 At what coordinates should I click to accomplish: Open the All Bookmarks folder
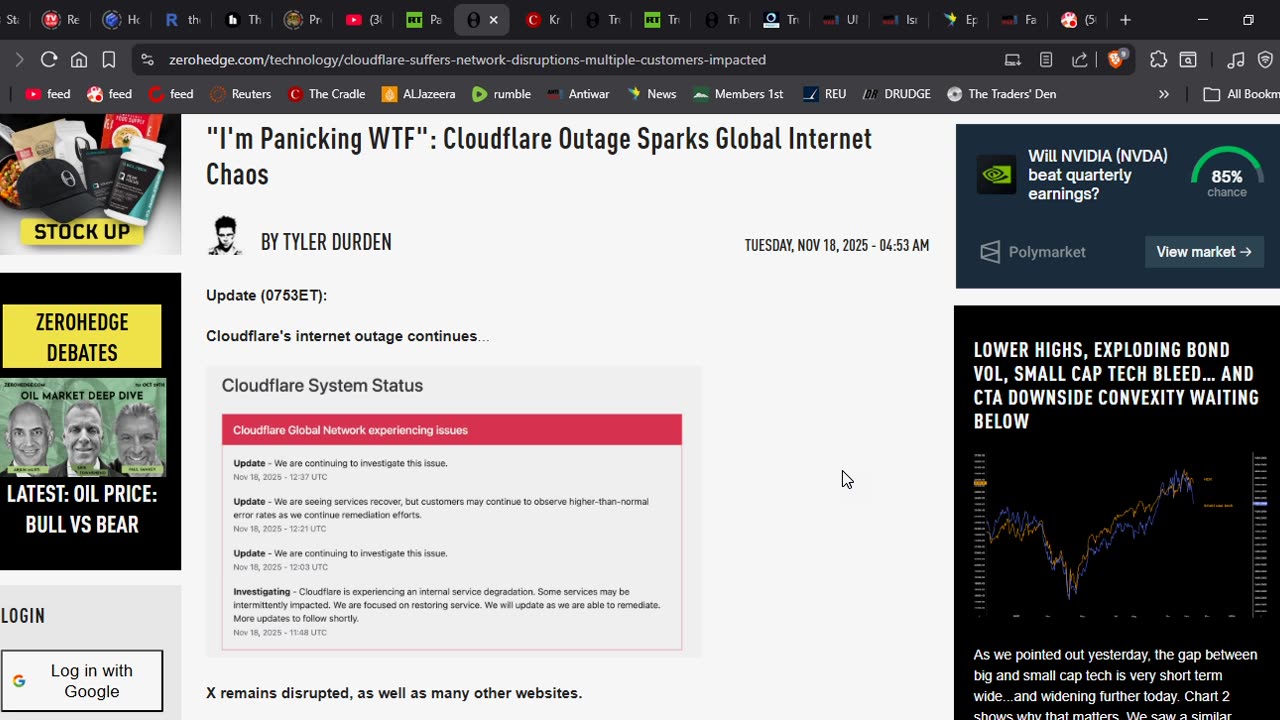click(1240, 94)
